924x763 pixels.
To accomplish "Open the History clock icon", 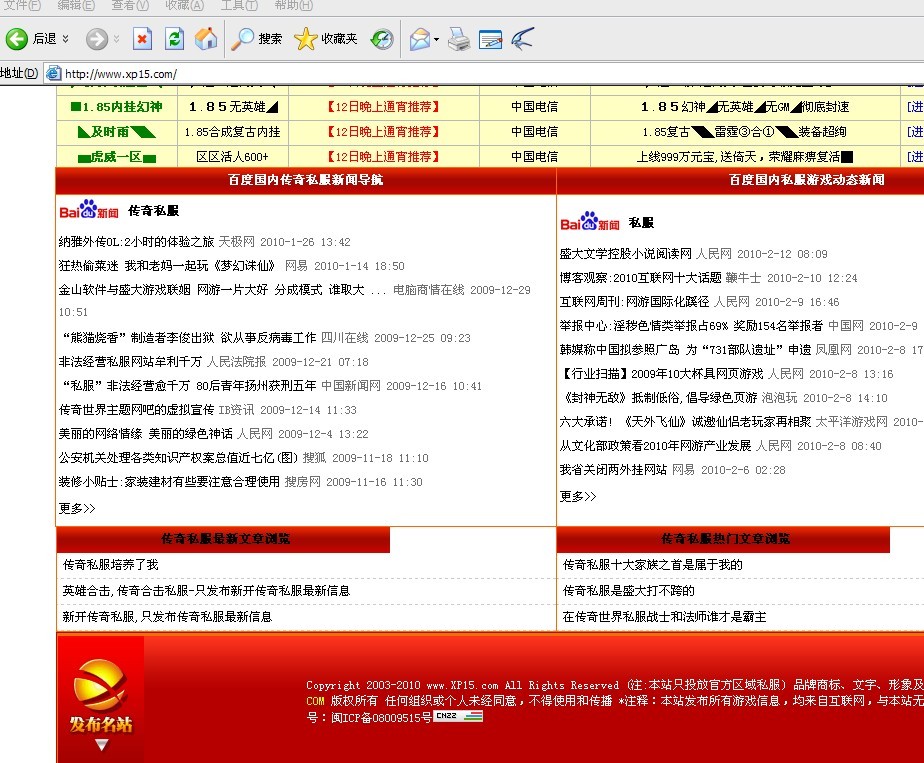I will tap(382, 39).
